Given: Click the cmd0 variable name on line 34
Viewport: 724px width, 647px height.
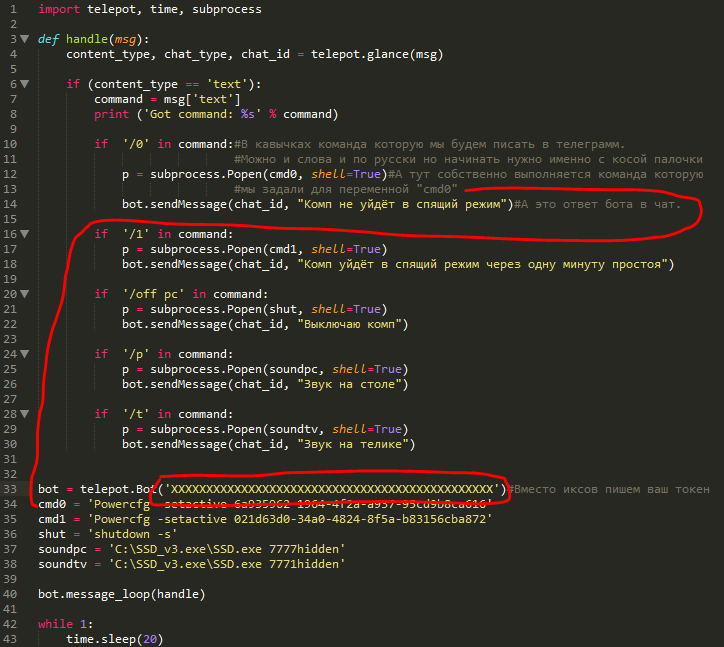Looking at the screenshot, I should coord(52,504).
